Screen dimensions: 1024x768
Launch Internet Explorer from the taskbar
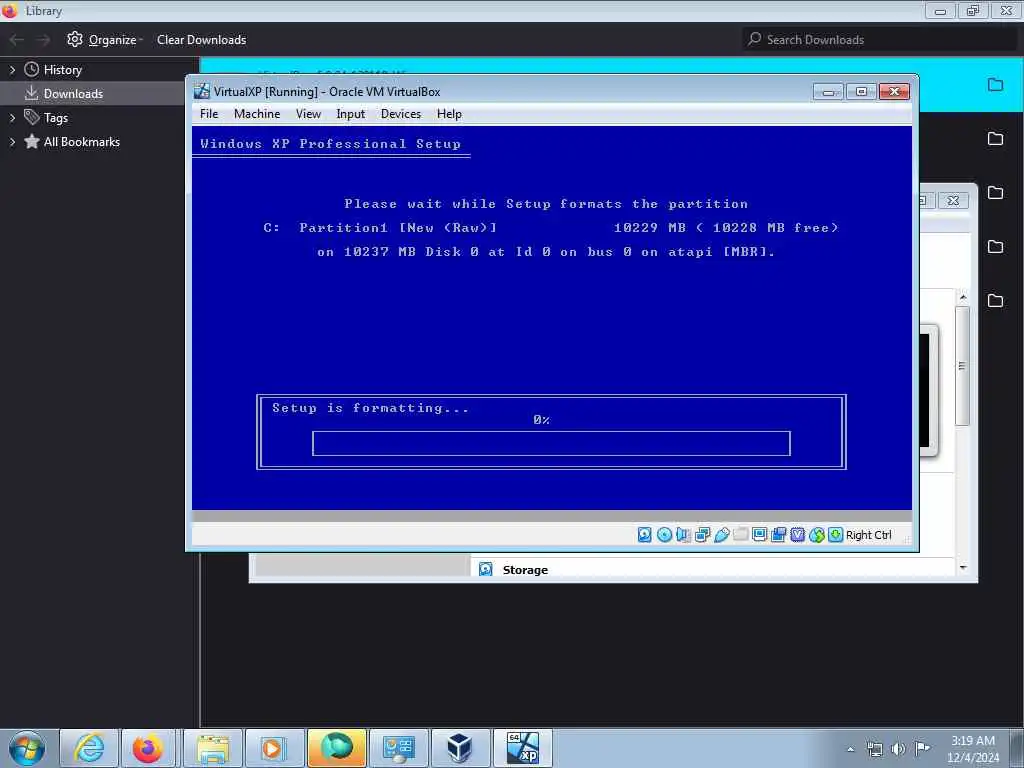click(x=89, y=748)
